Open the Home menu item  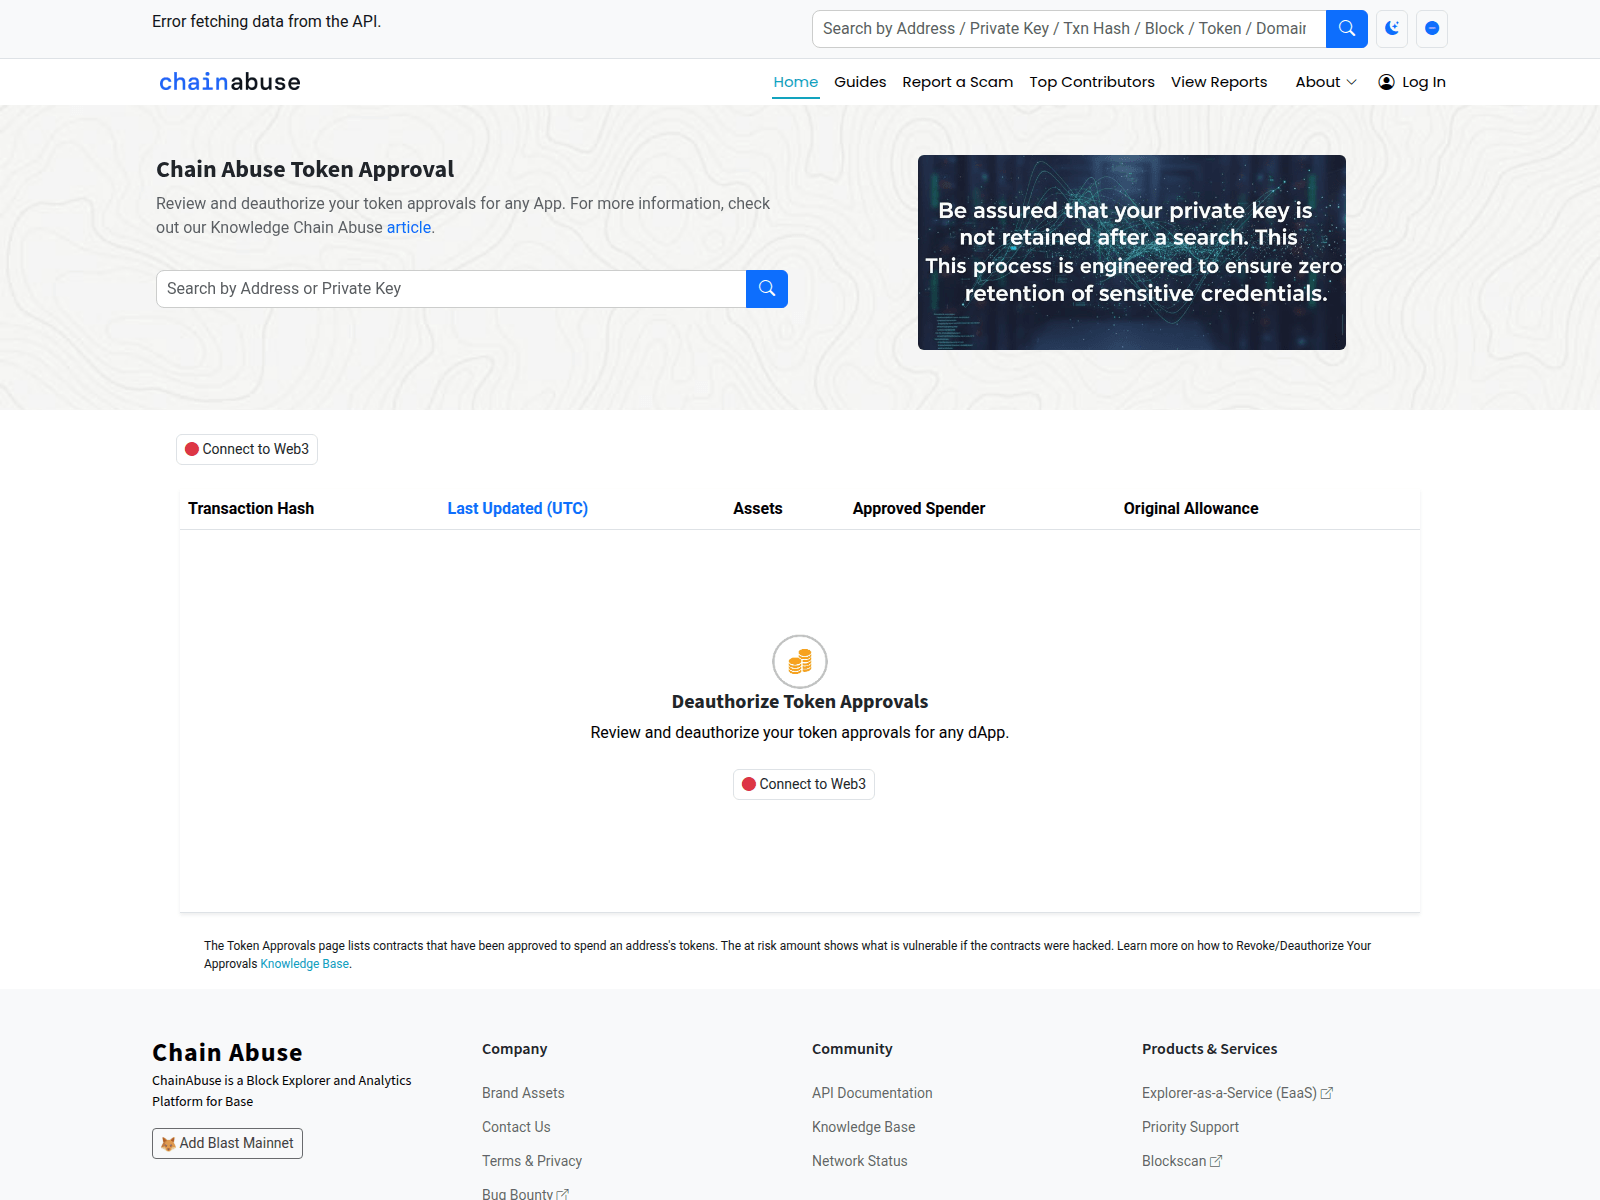tap(796, 82)
